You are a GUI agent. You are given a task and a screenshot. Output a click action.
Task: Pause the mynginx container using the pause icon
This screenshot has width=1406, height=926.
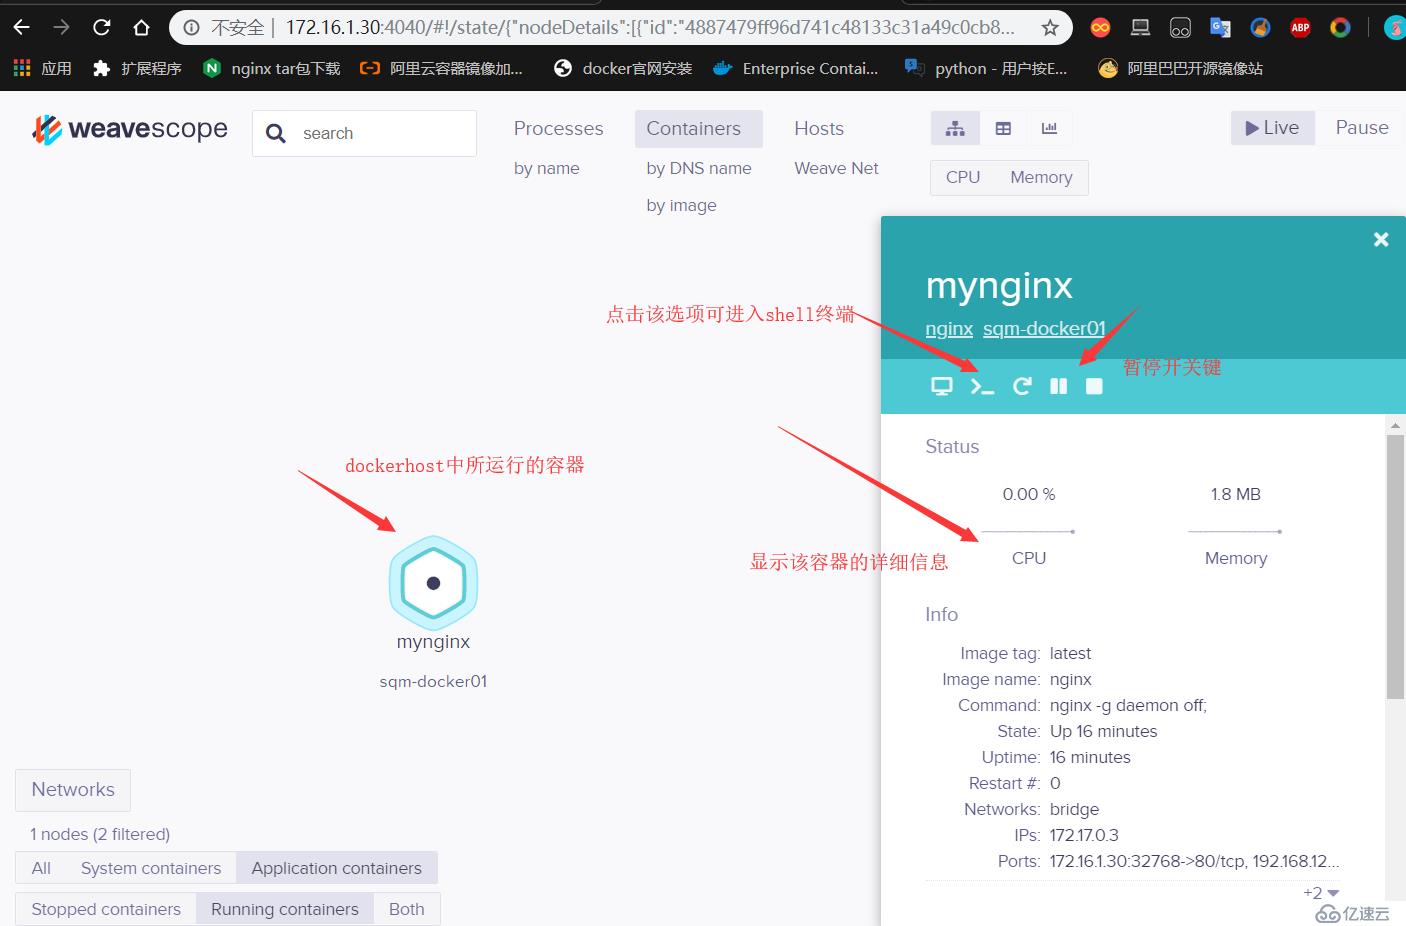click(1059, 387)
